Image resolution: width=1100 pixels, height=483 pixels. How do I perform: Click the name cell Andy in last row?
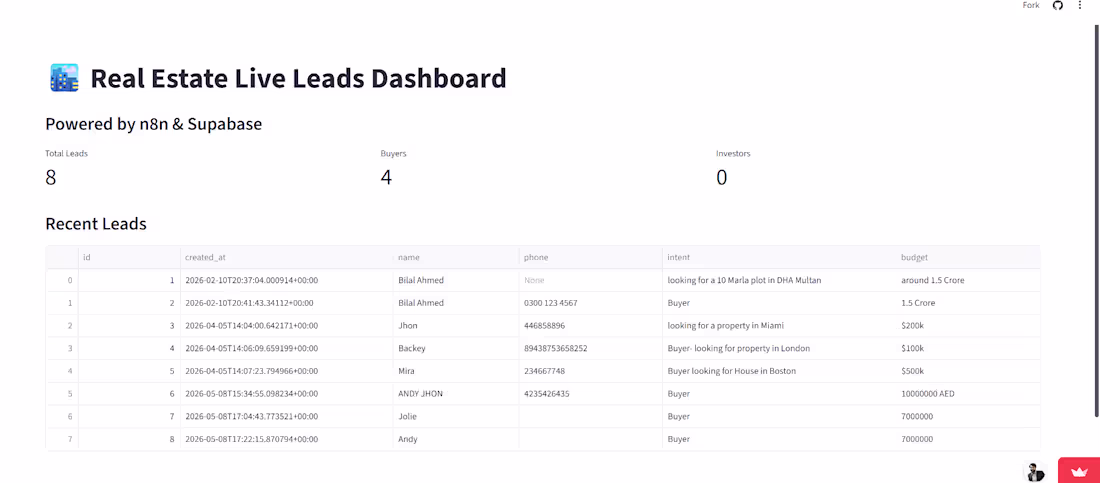pyautogui.click(x=456, y=439)
